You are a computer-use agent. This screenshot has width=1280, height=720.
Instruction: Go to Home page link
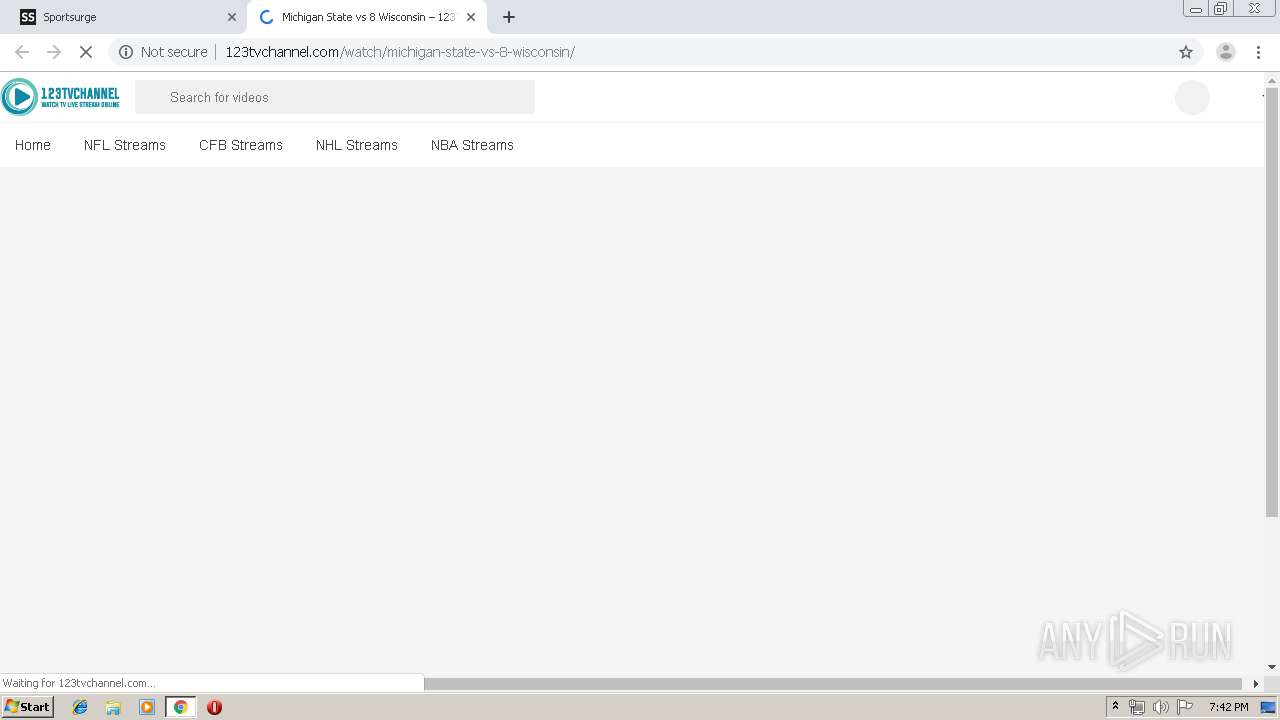tap(33, 145)
